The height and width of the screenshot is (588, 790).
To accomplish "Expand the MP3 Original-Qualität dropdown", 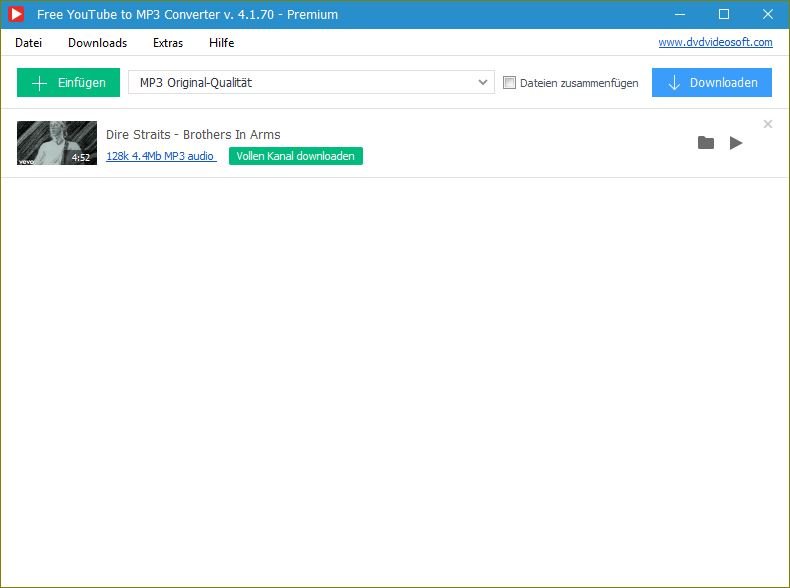I will pos(484,83).
